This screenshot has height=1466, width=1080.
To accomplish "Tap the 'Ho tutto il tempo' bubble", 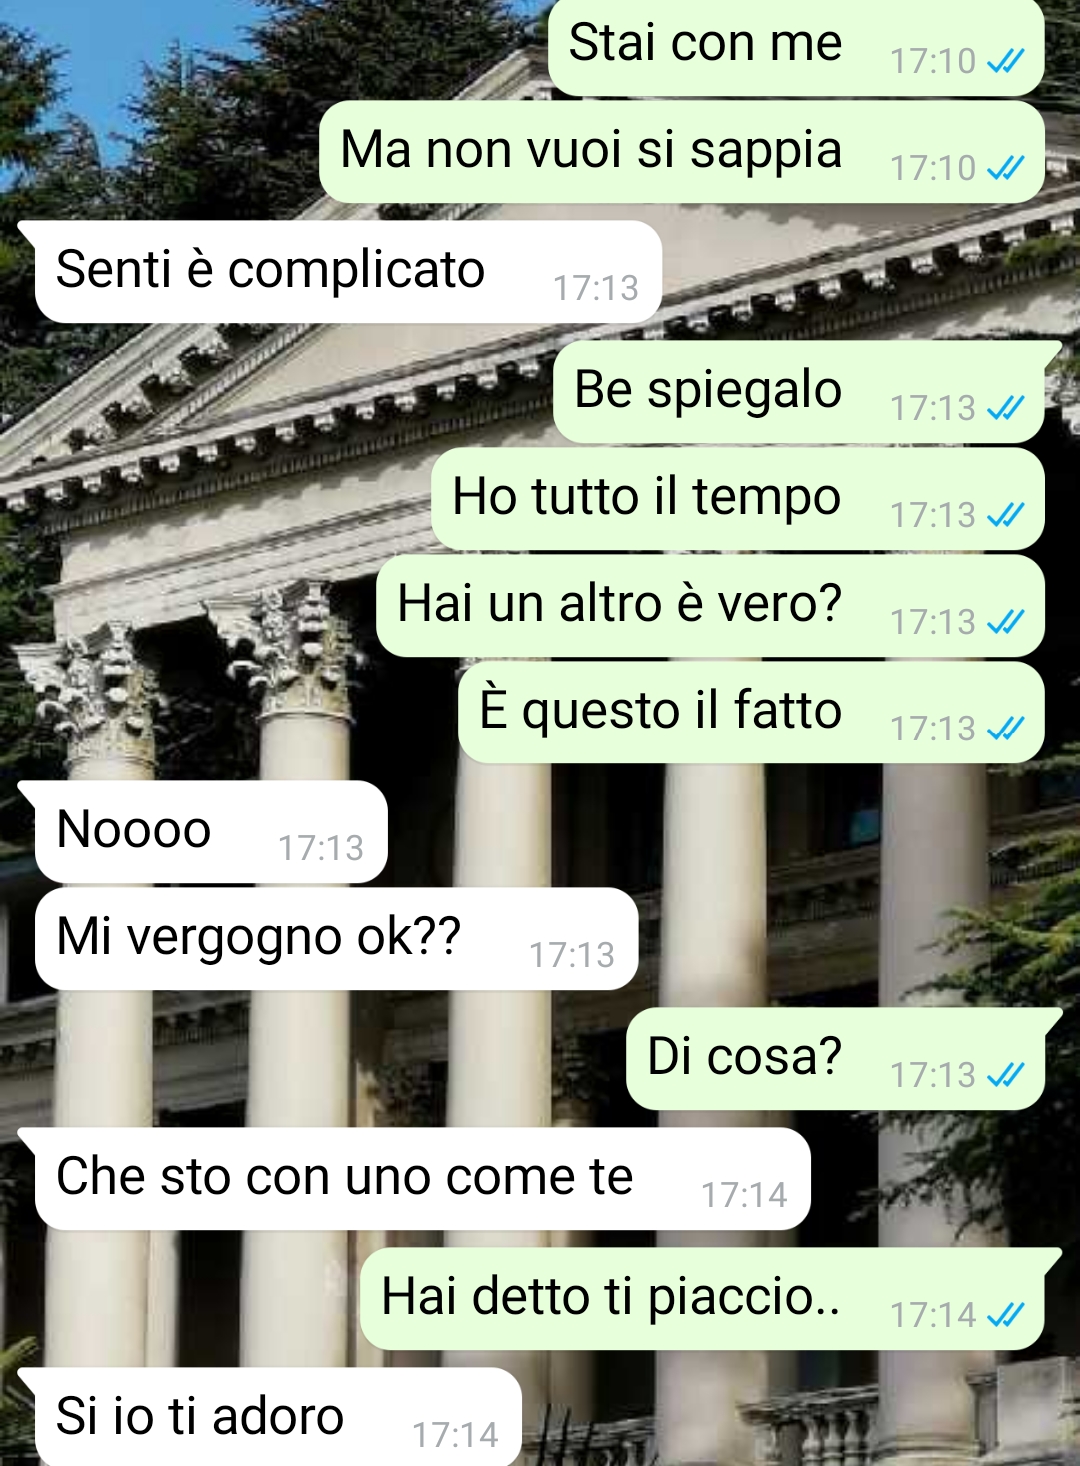I will (x=738, y=499).
